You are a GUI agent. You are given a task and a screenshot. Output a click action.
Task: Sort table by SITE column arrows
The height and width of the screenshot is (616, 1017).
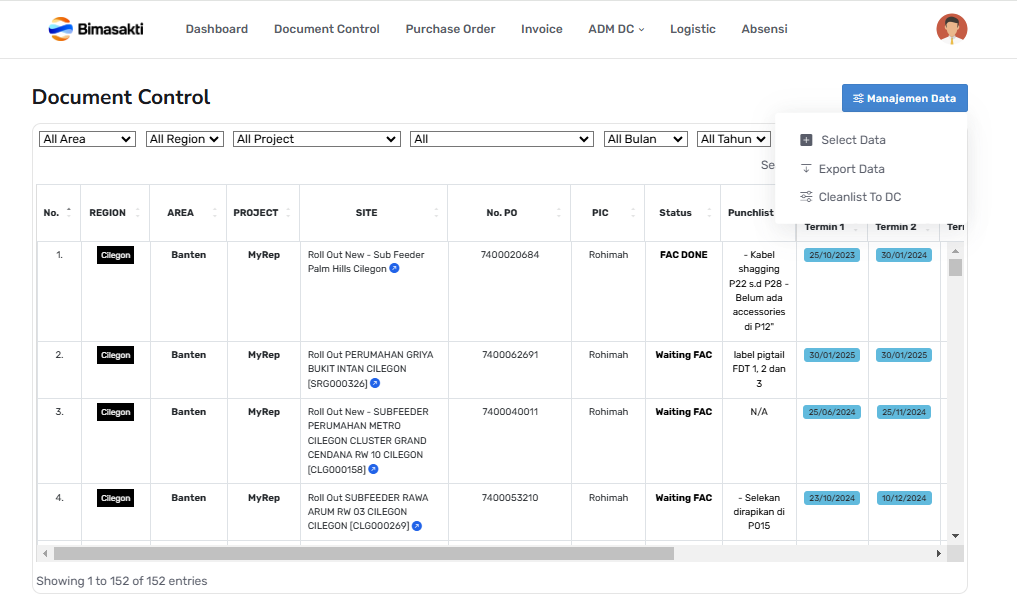[x=436, y=212]
